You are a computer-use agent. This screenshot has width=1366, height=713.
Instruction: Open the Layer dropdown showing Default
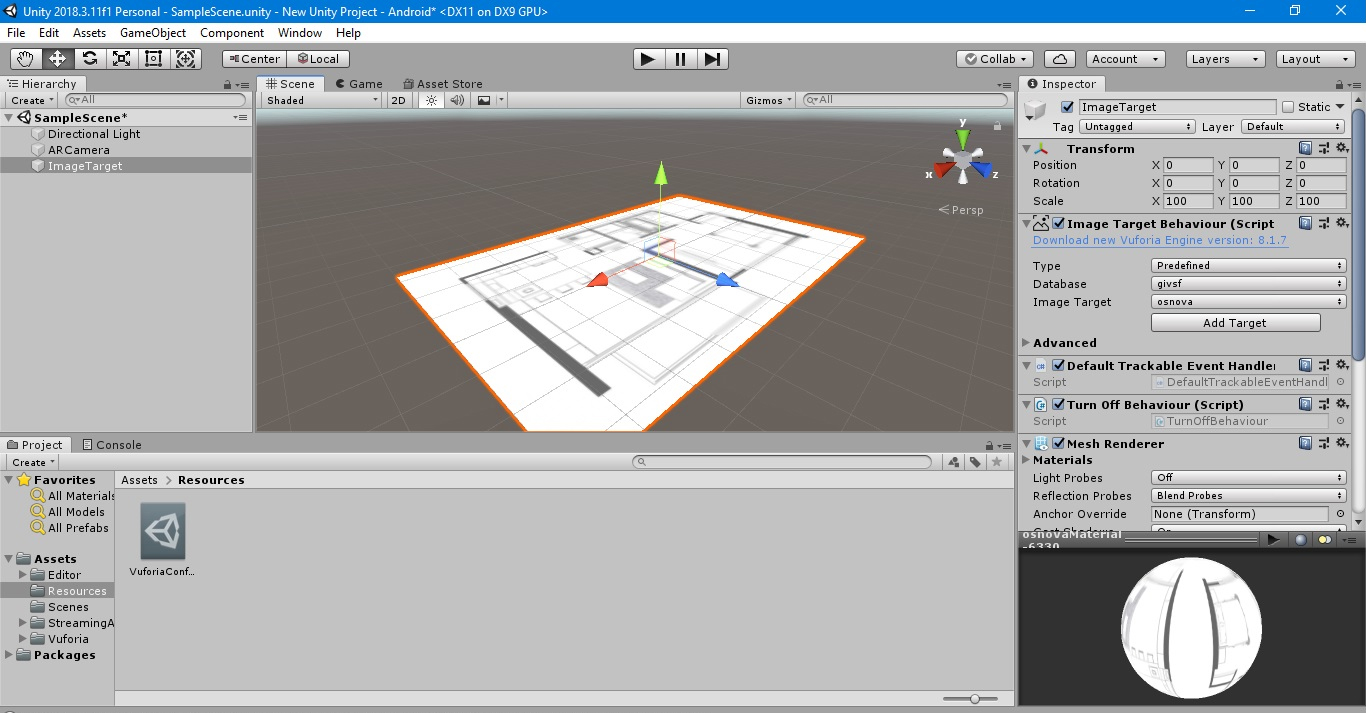[1293, 127]
